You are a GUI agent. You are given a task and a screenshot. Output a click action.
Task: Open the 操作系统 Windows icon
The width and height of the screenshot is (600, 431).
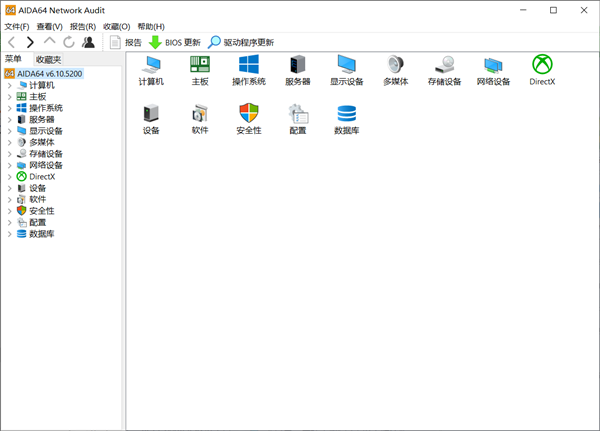[249, 66]
